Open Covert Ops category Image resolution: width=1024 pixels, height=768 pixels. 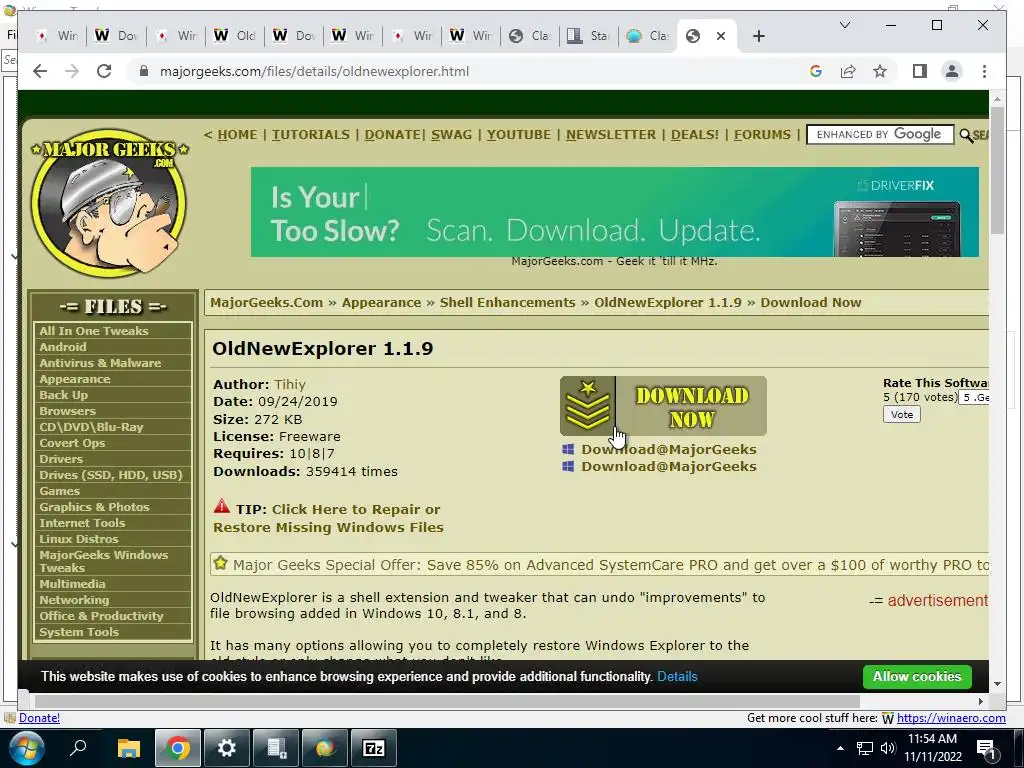(x=72, y=443)
